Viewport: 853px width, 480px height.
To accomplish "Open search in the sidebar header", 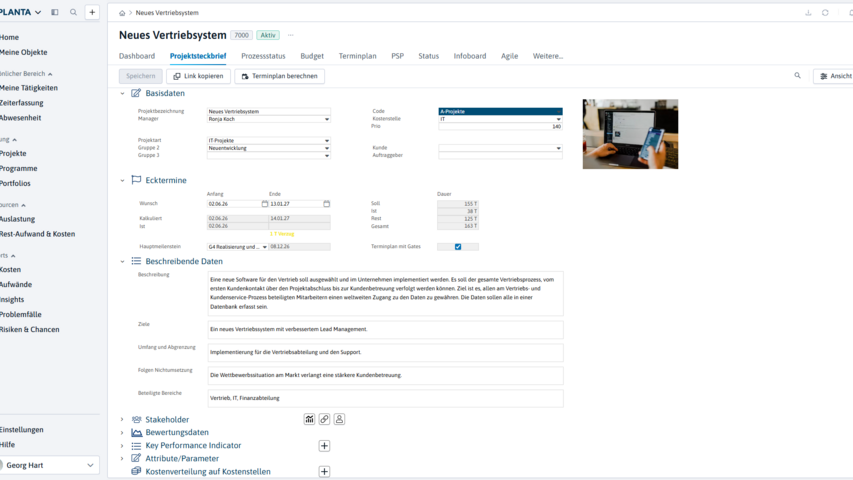I will [x=73, y=12].
